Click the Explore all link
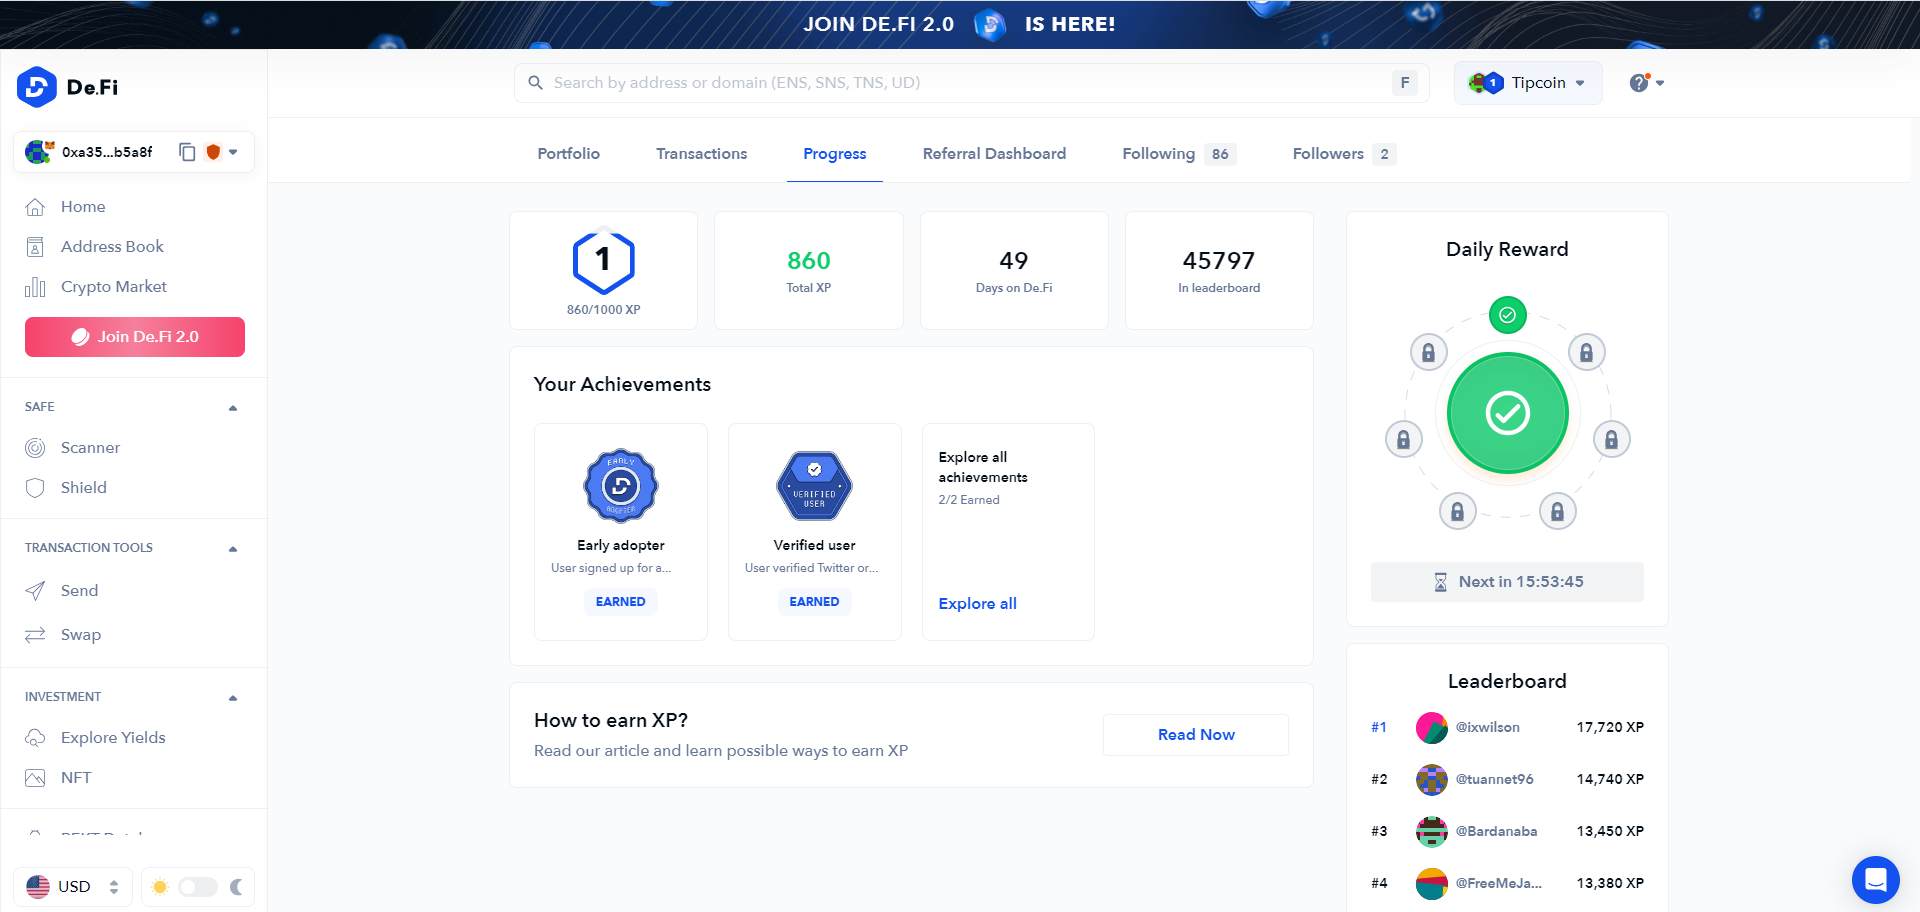 pyautogui.click(x=978, y=604)
